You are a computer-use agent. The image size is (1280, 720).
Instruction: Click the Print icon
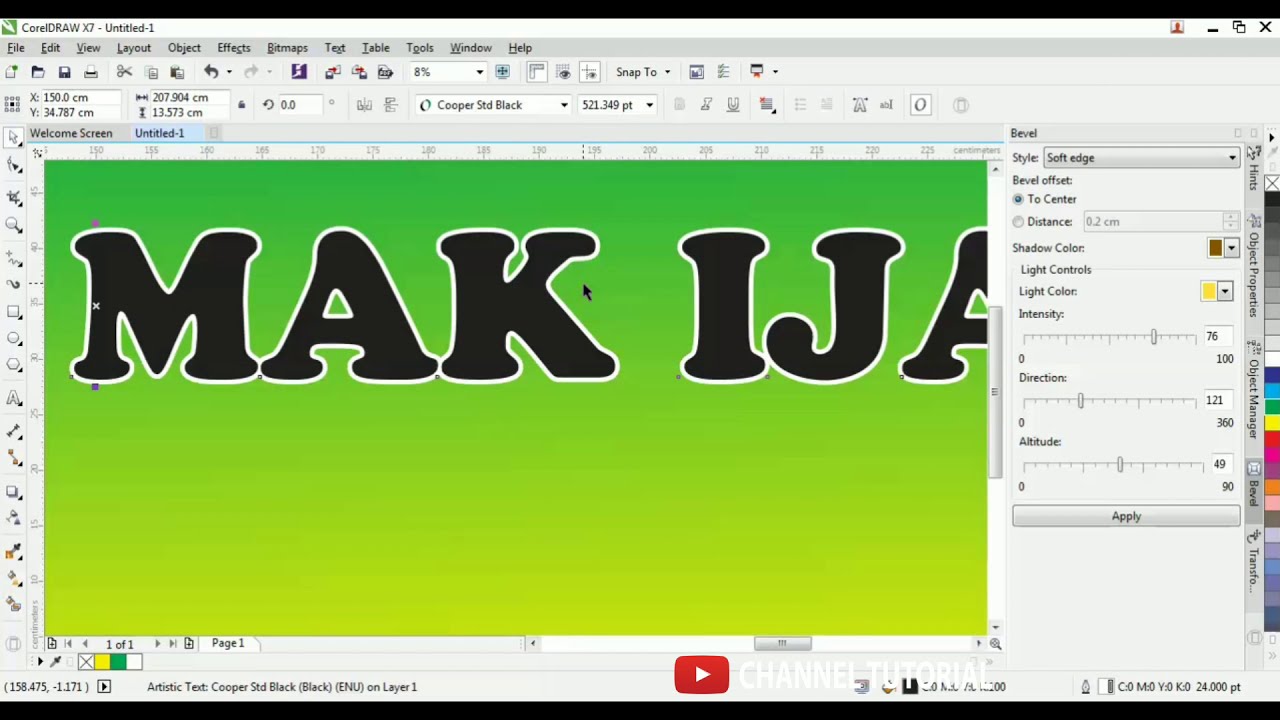click(91, 72)
